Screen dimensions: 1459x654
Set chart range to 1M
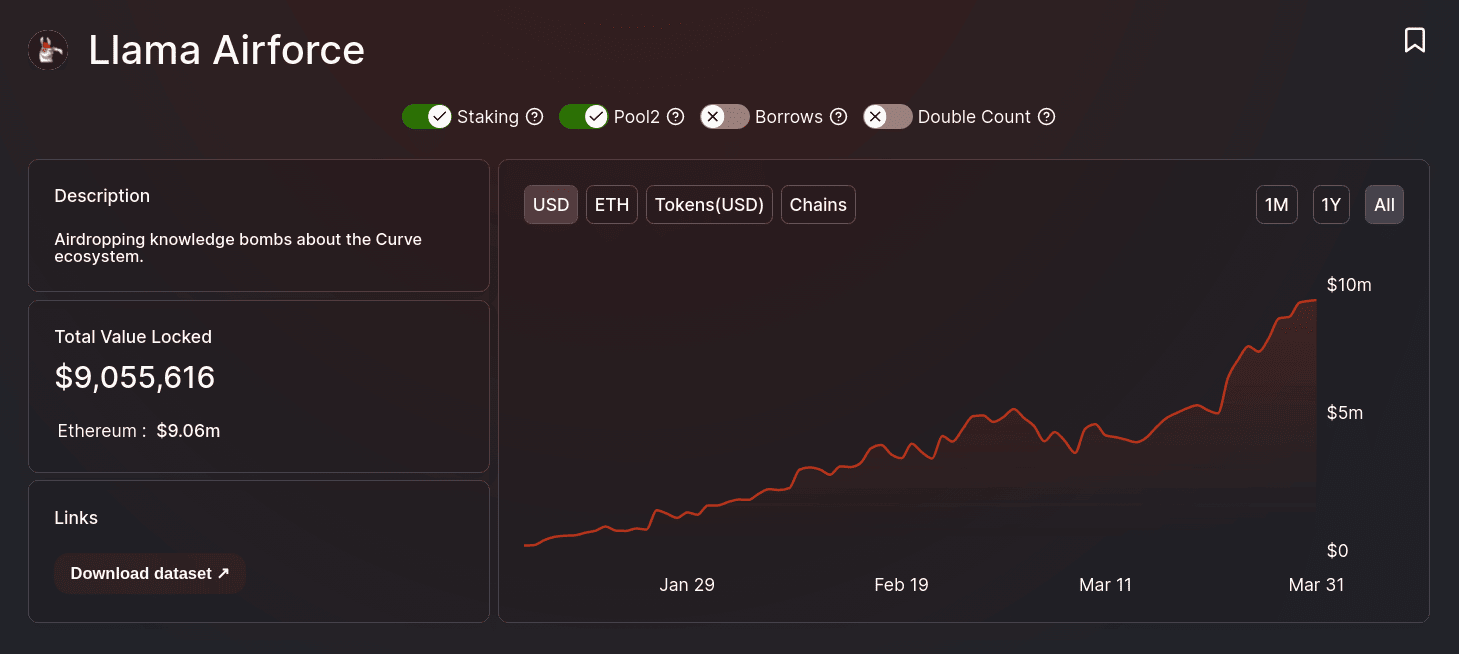[x=1276, y=205]
